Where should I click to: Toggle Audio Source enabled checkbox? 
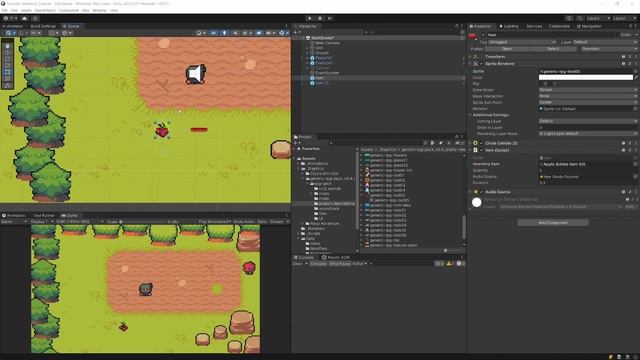[x=481, y=192]
